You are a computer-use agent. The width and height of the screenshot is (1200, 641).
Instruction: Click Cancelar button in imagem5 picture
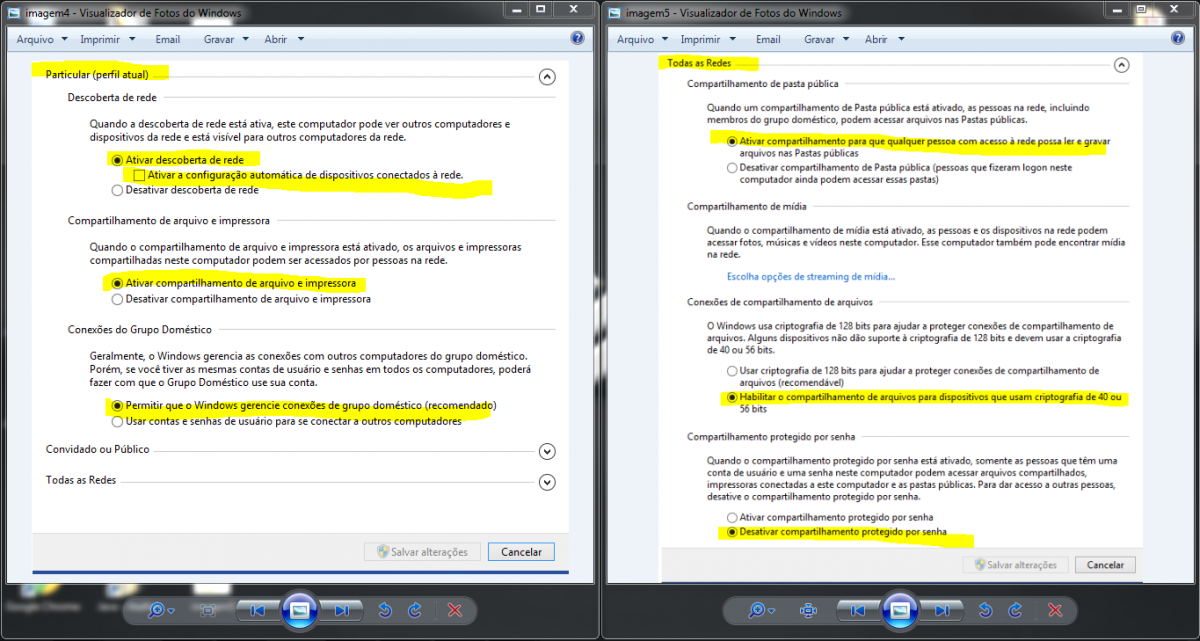[1106, 565]
